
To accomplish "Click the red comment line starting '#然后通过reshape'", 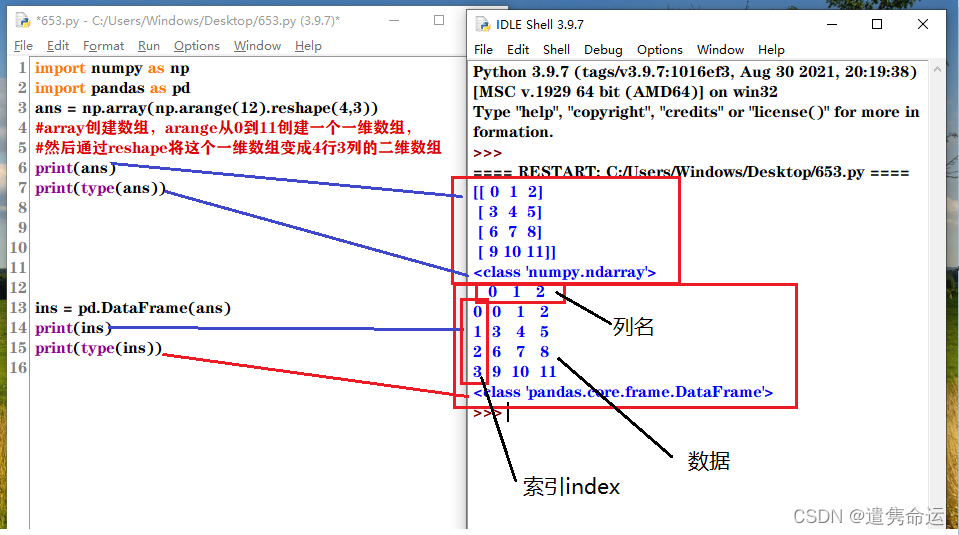I will (x=238, y=148).
